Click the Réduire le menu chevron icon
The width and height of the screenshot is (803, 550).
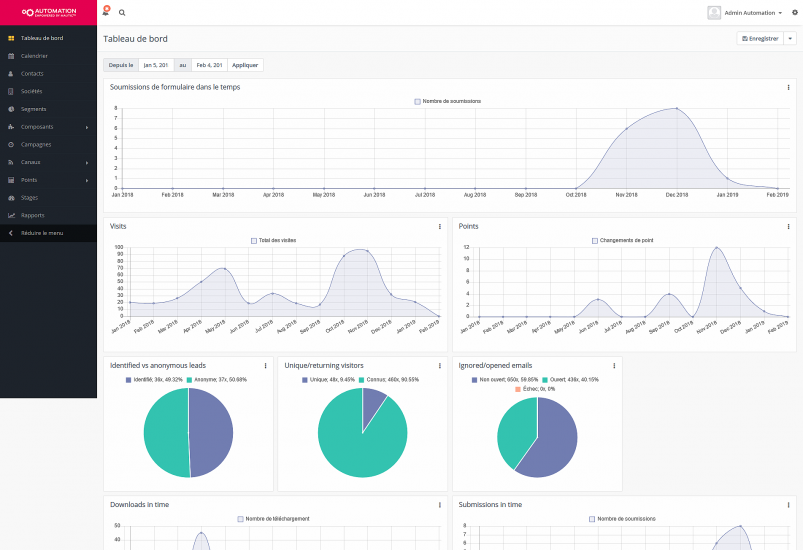[11, 233]
